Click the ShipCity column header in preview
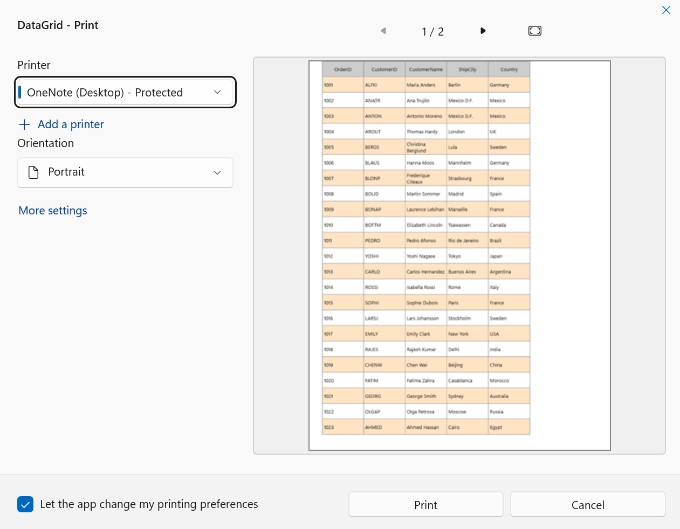This screenshot has height=529, width=680. (x=468, y=69)
